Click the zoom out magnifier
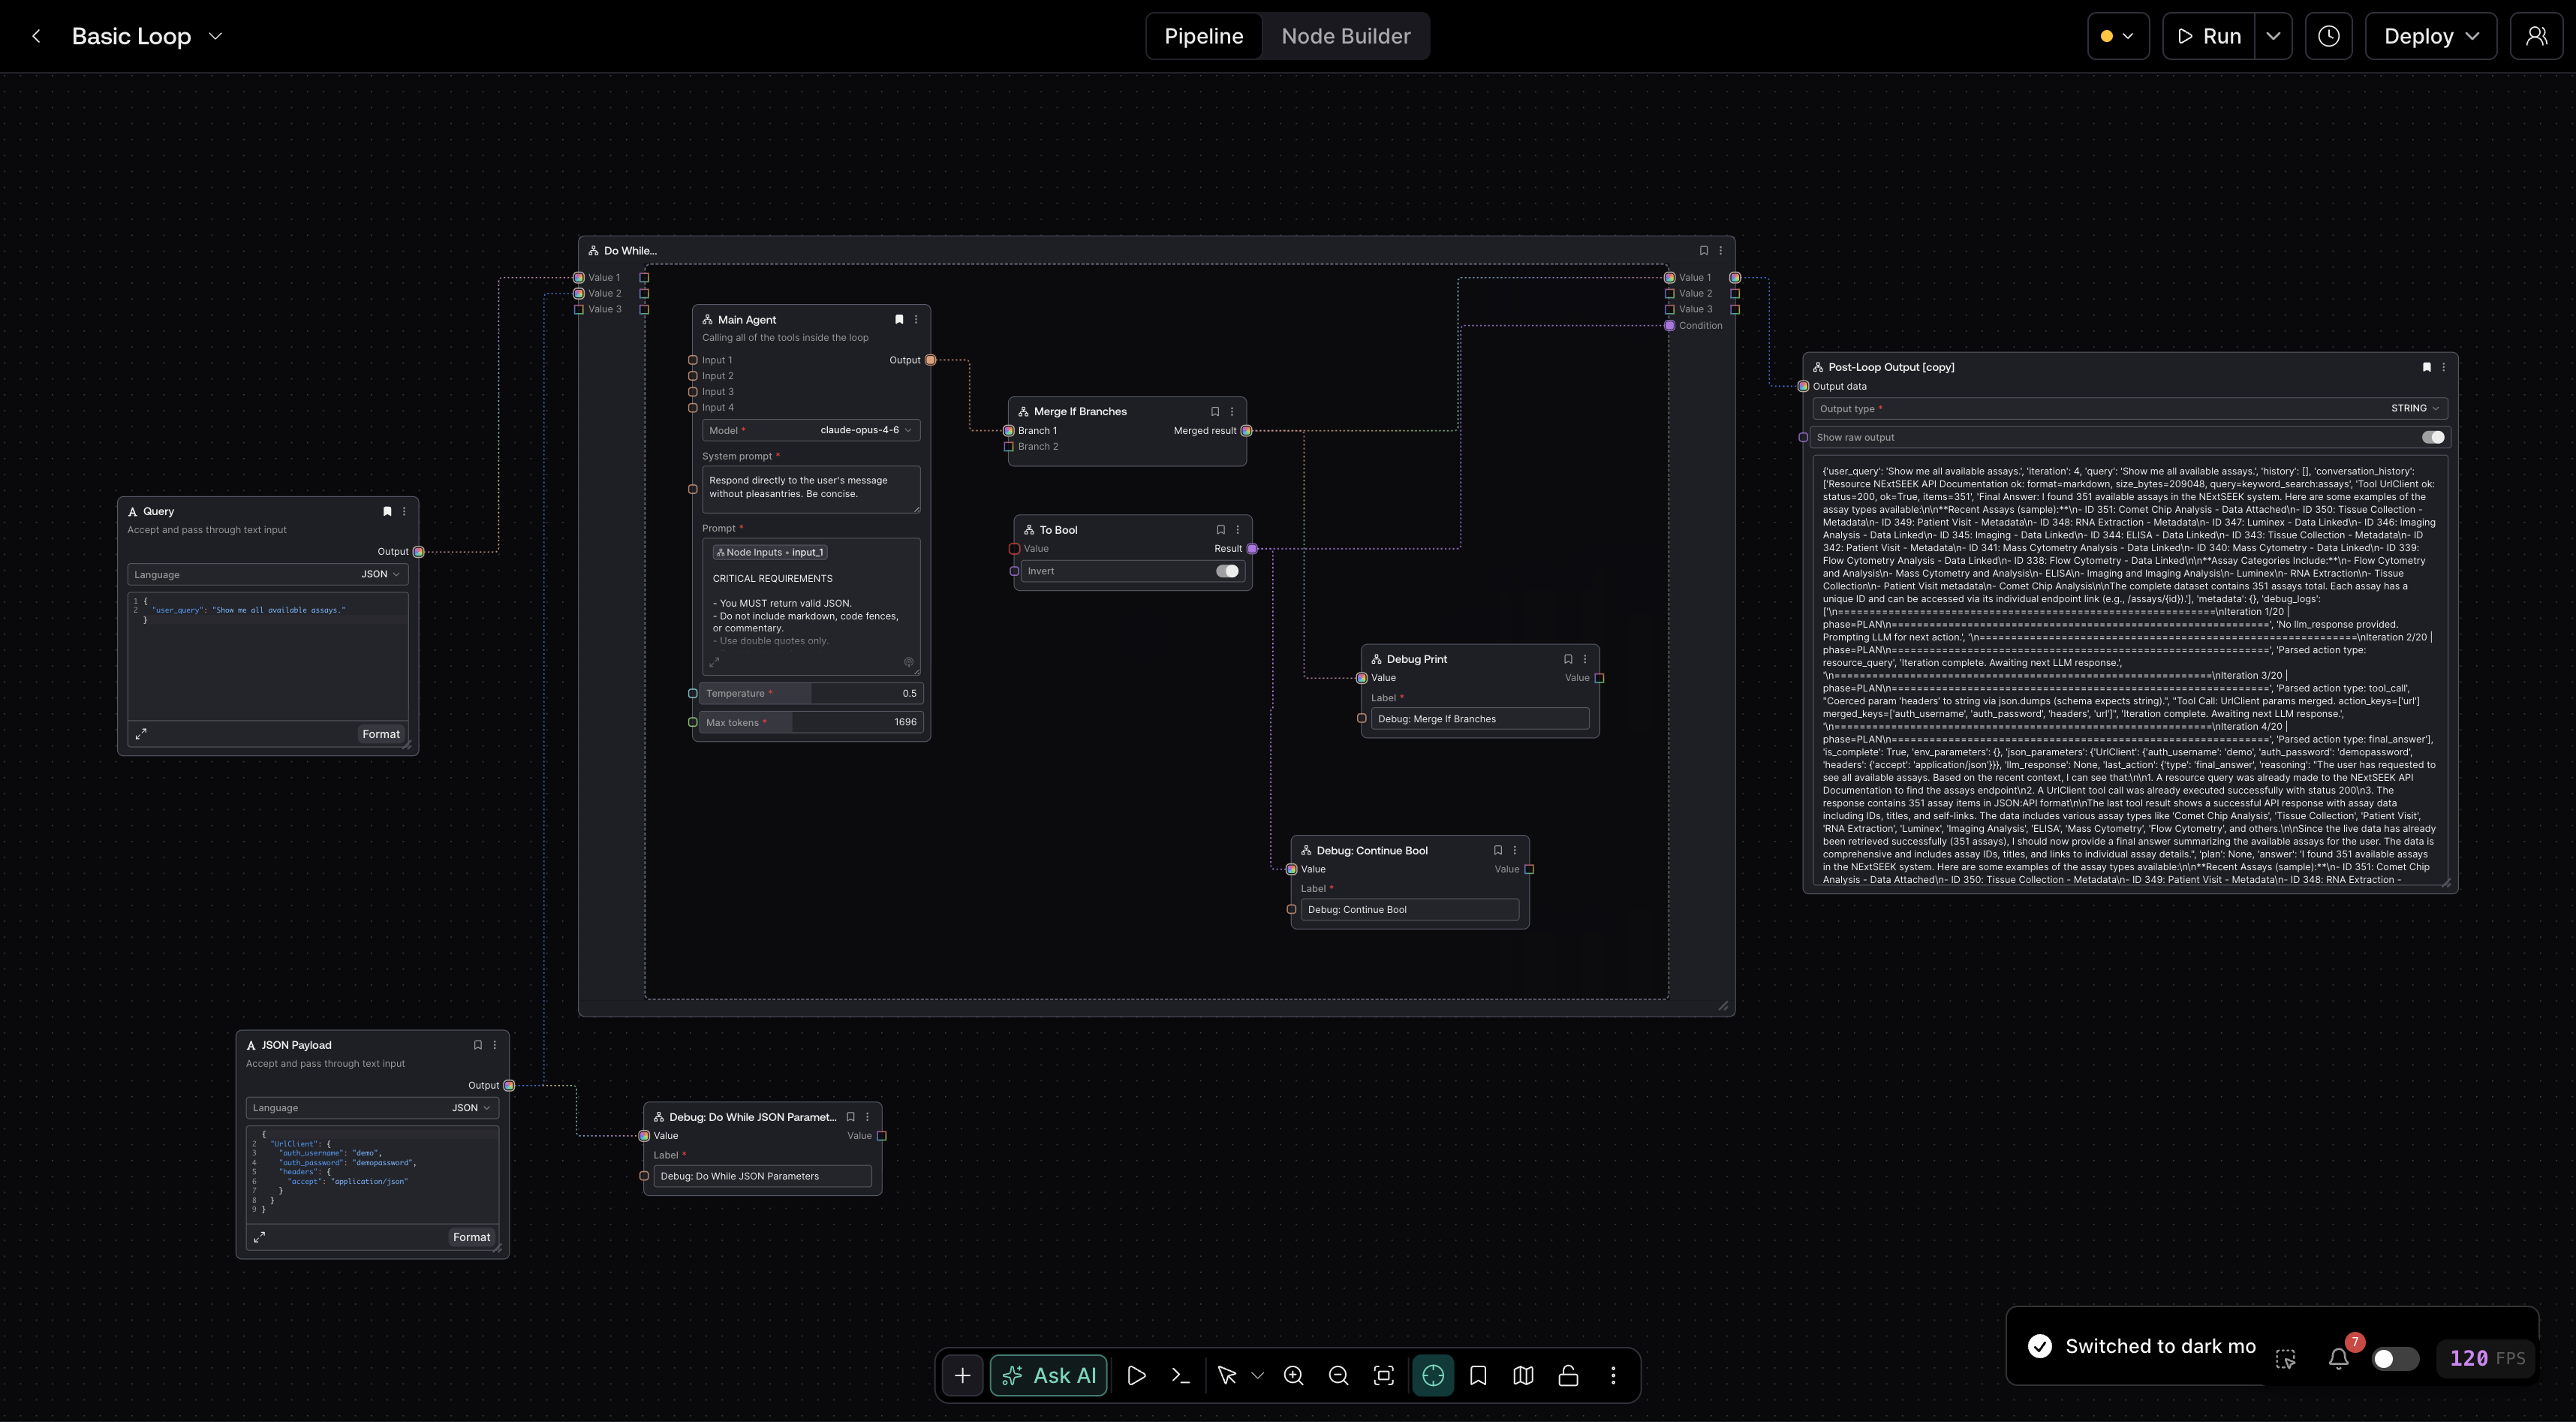 1338,1375
